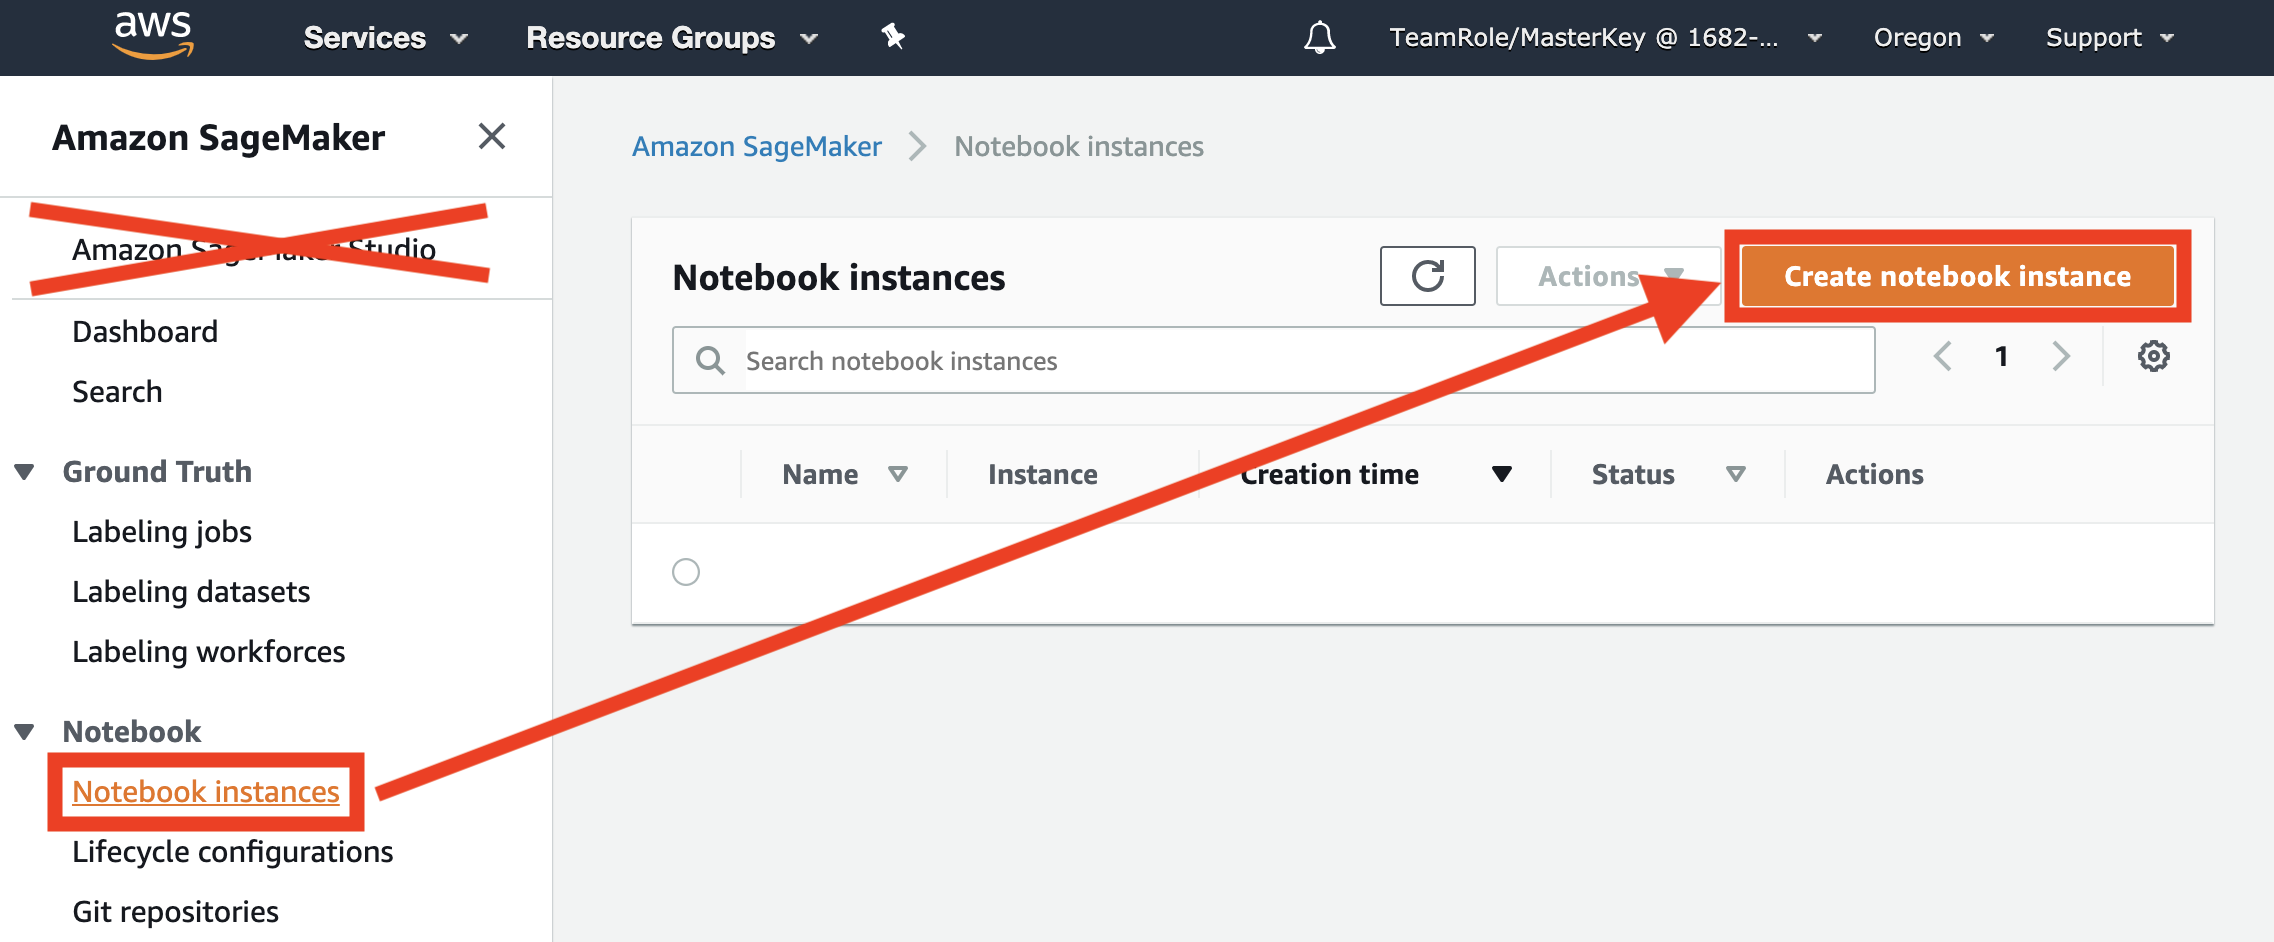Go to next page of instances
The height and width of the screenshot is (942, 2274).
pos(2061,356)
